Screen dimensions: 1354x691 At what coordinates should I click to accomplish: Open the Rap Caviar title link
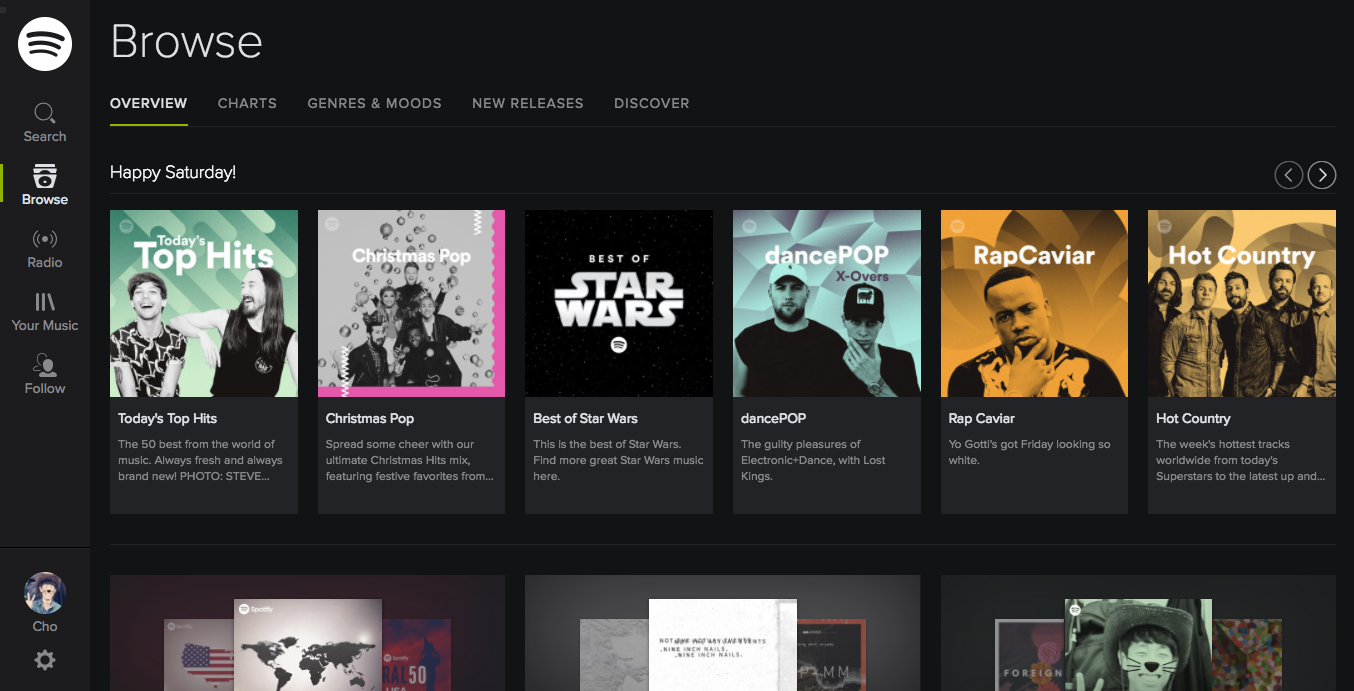coord(981,418)
